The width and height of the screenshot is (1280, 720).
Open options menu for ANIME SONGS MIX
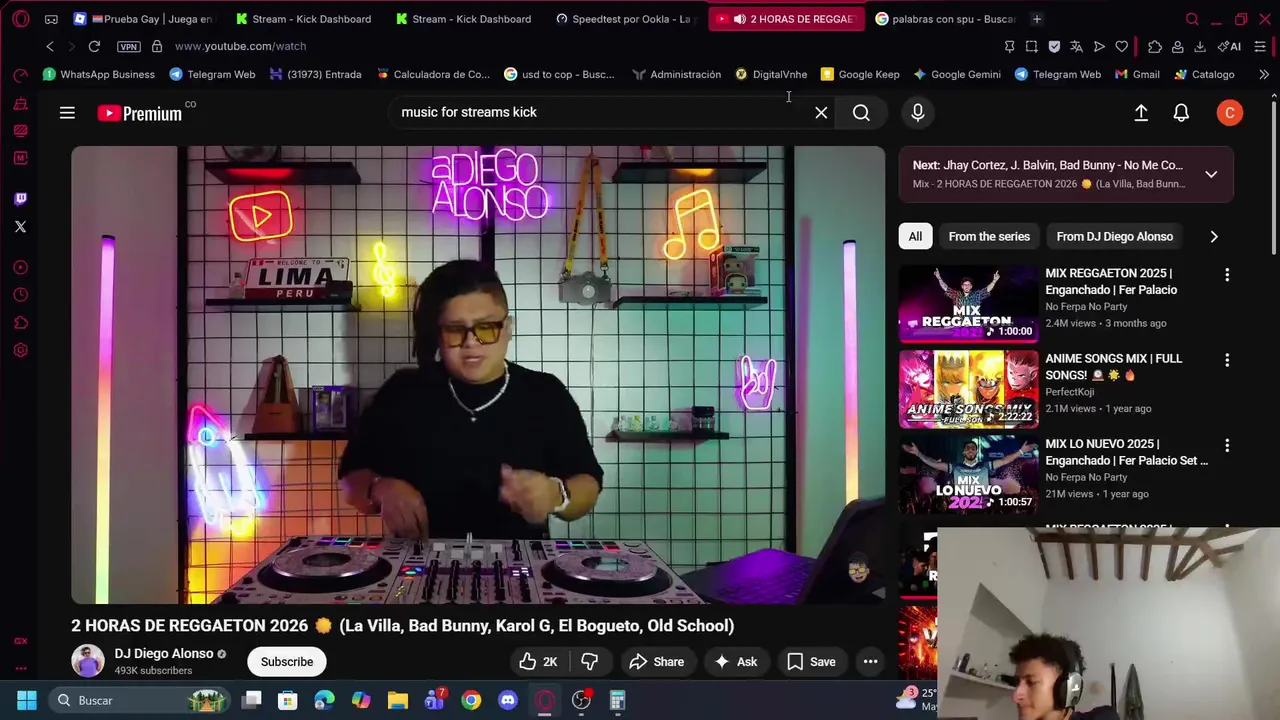pos(1227,360)
